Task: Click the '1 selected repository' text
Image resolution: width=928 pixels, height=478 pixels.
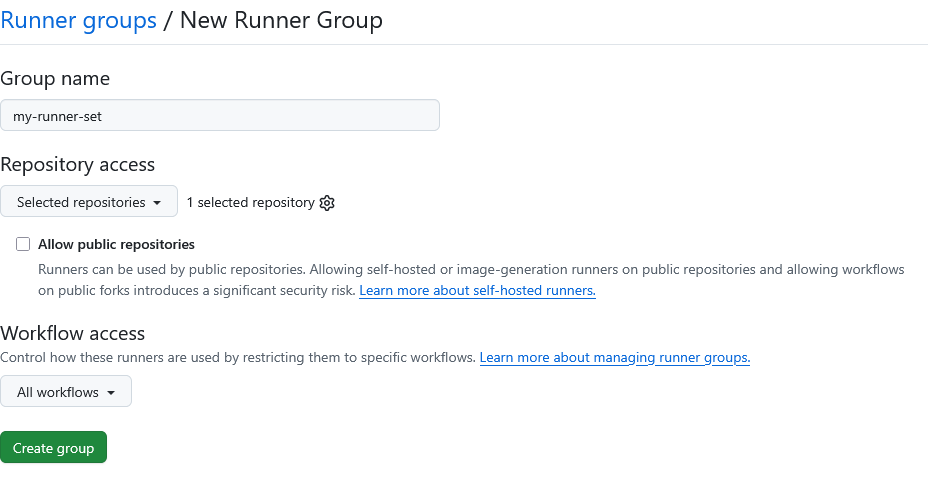Action: [x=250, y=203]
